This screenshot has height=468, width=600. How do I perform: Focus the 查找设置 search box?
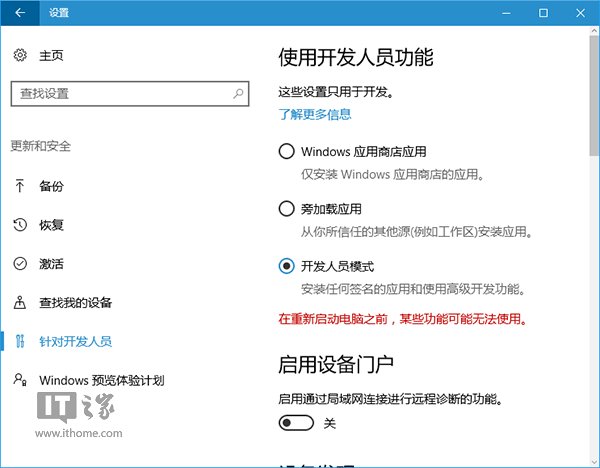click(x=130, y=93)
